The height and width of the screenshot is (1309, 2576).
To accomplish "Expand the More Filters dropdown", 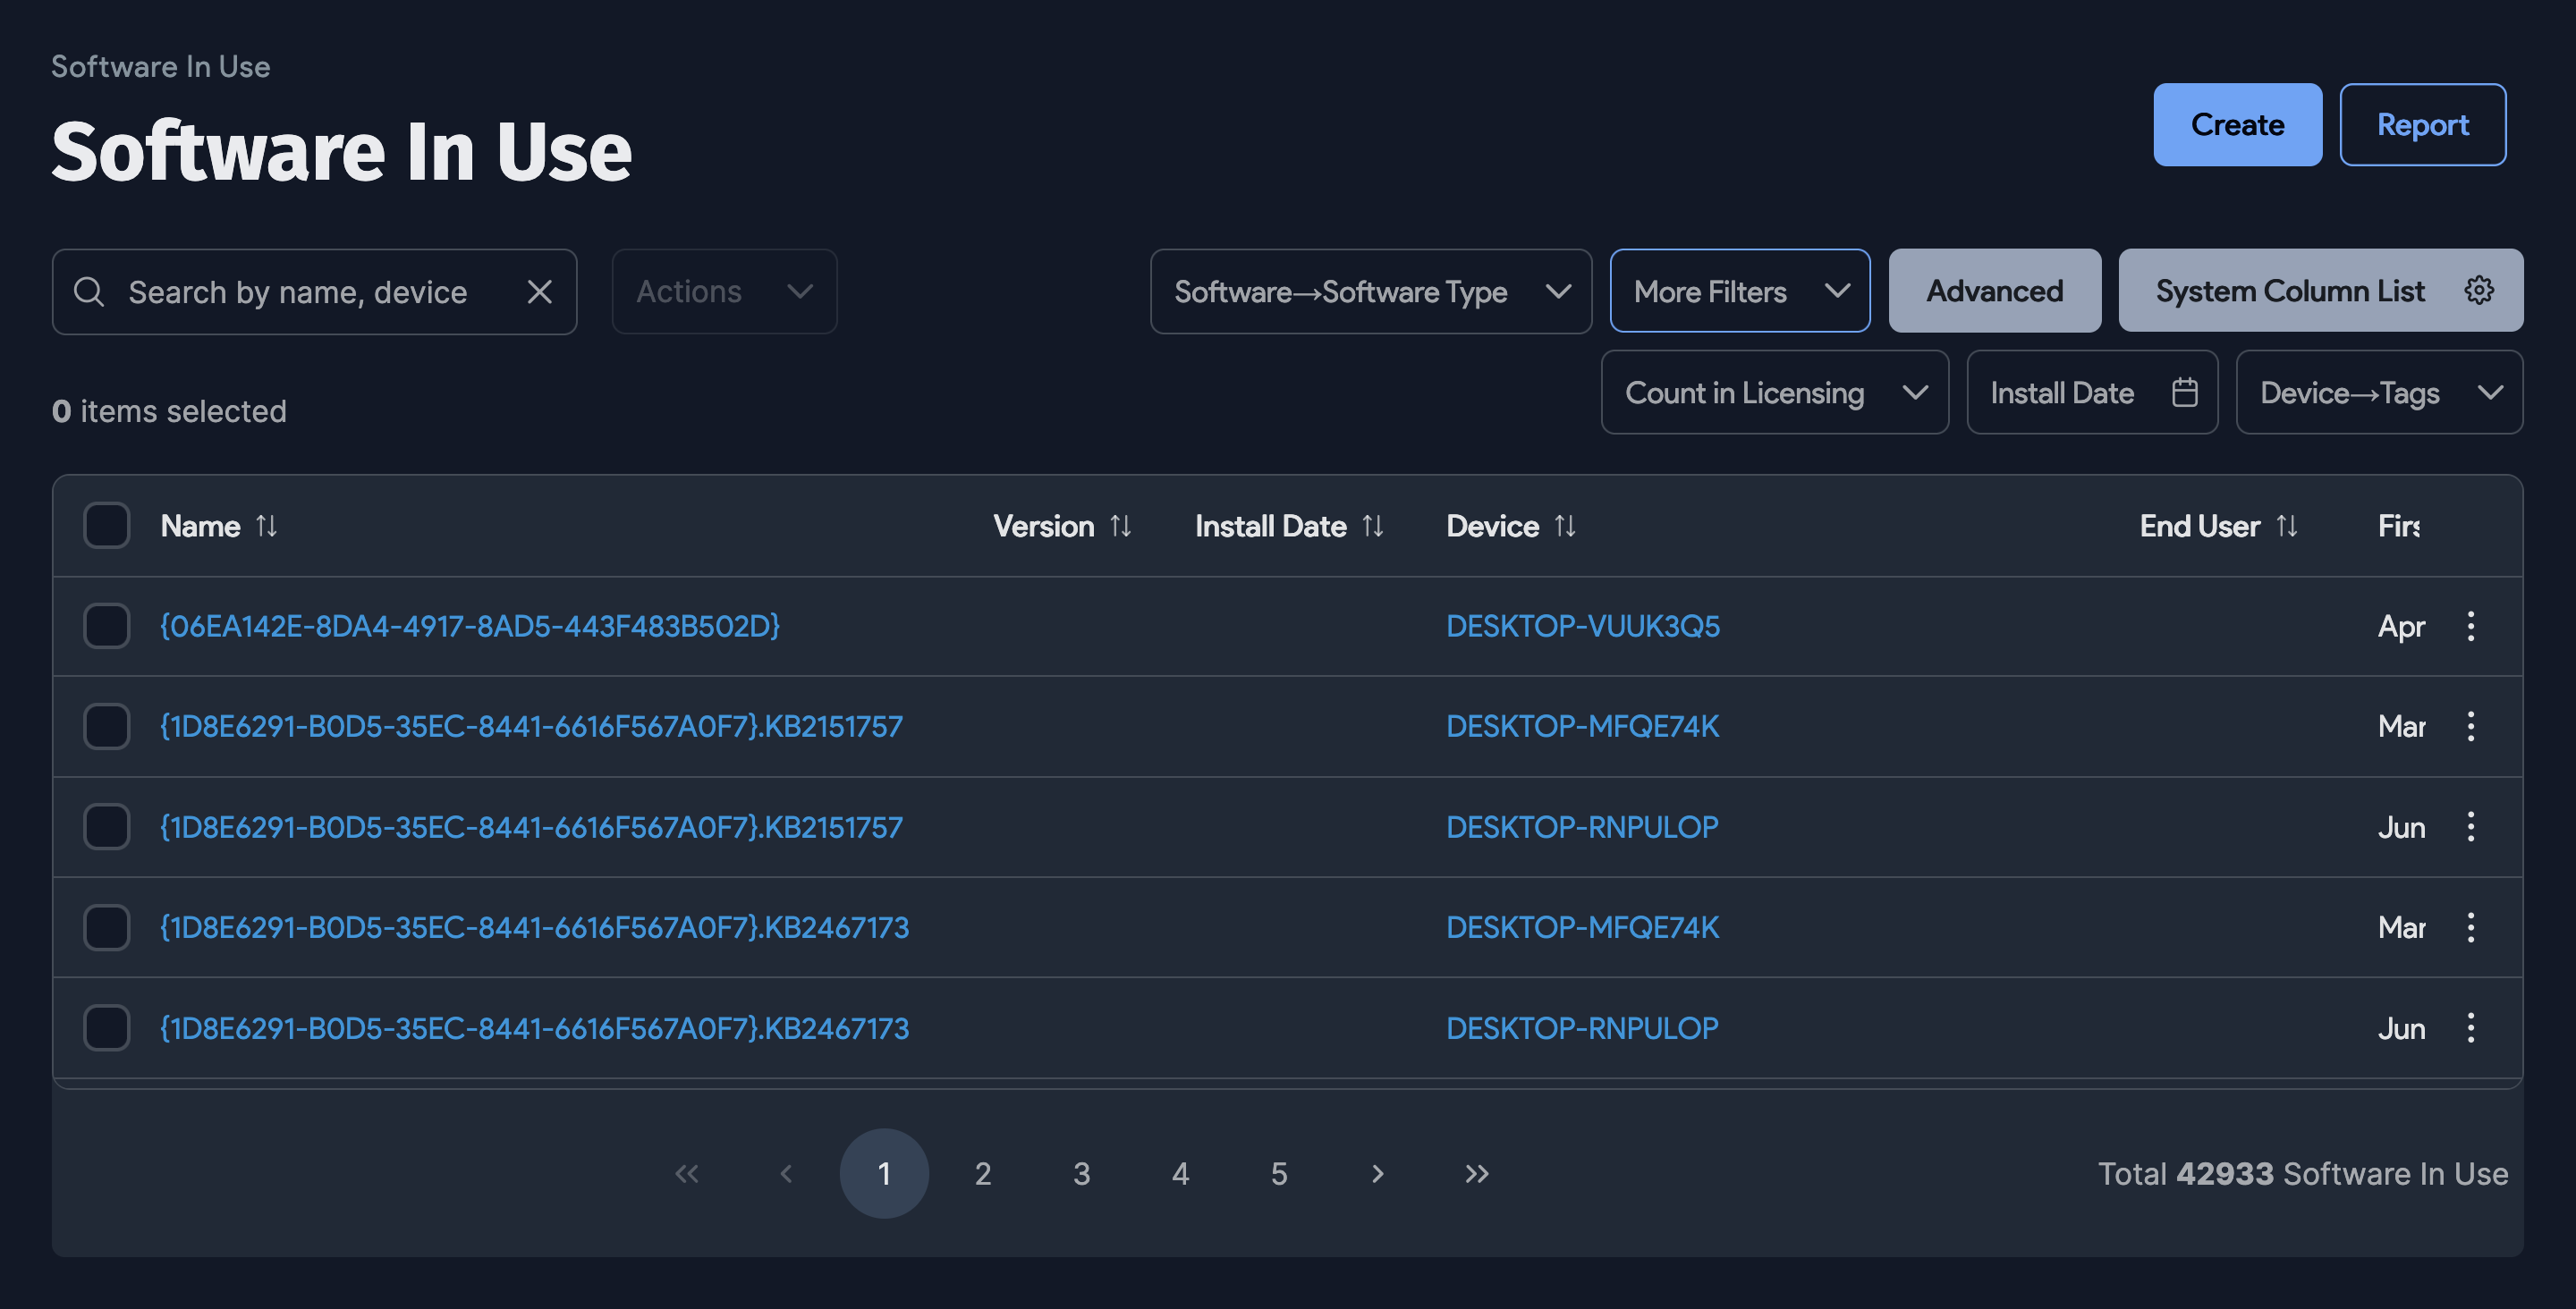I will click(1739, 291).
